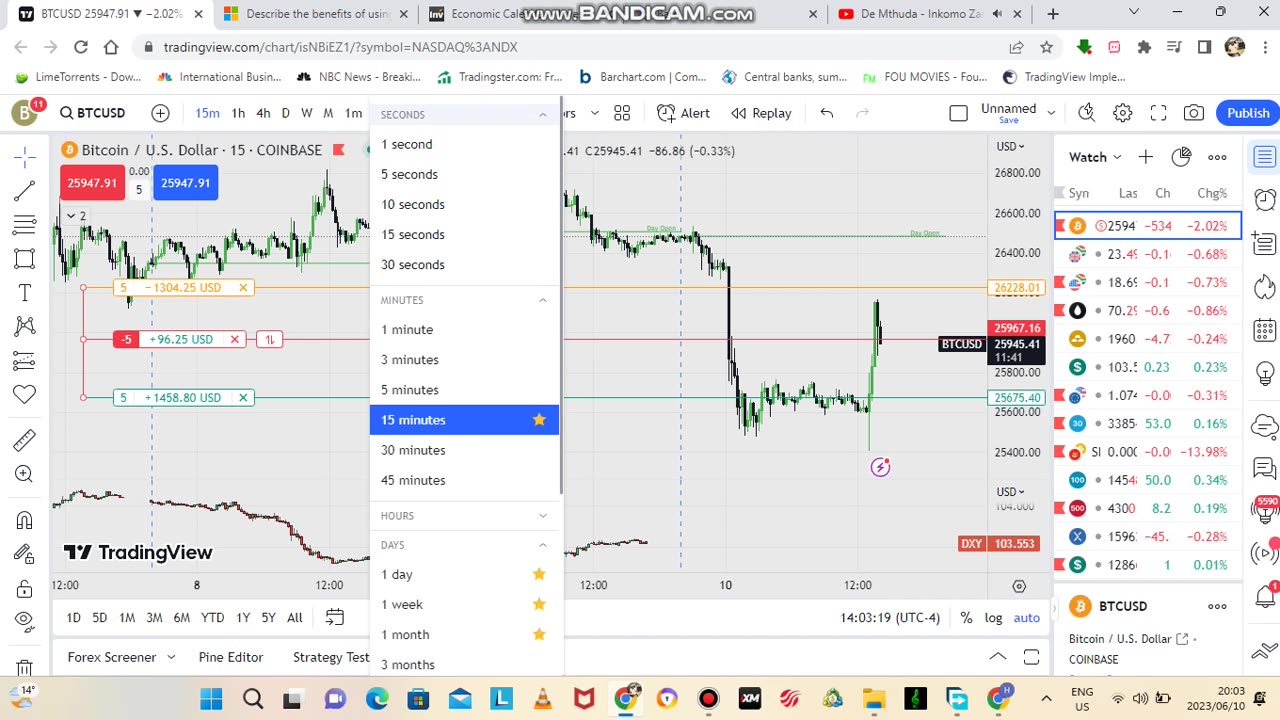The image size is (1280, 720).
Task: Select 5 minutes interval
Action: point(464,390)
